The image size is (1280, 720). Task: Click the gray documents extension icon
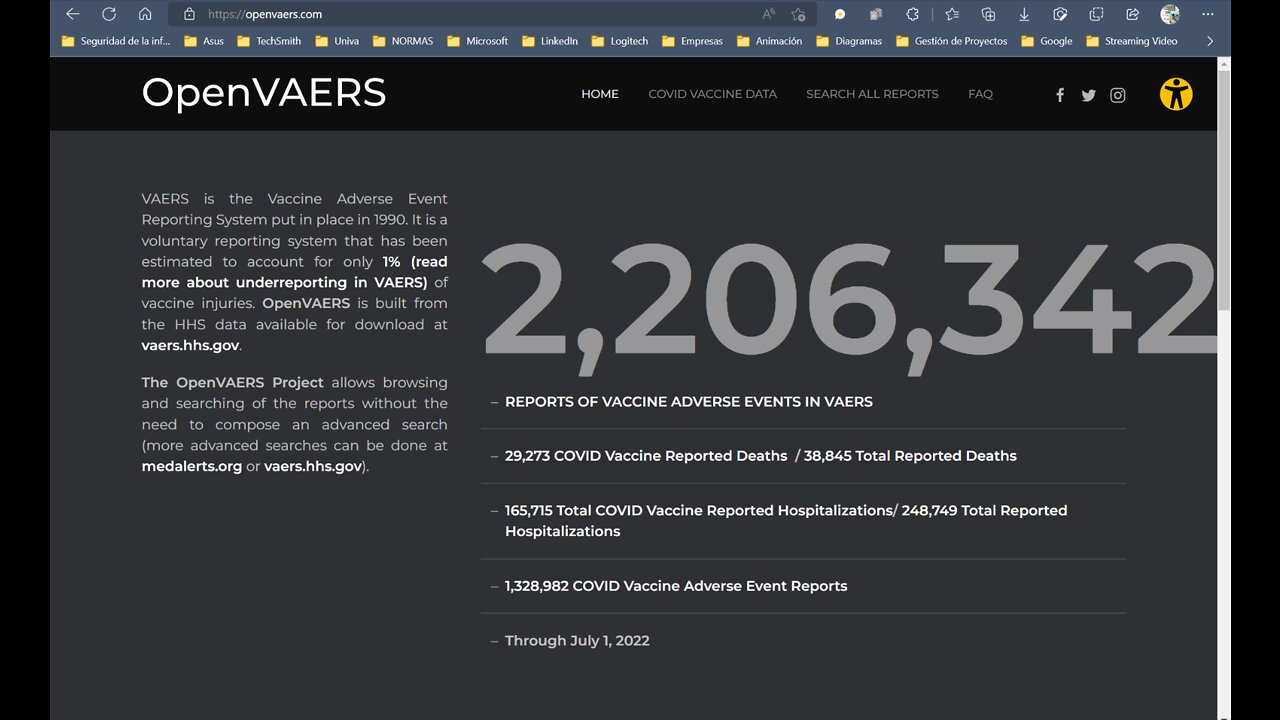(876, 14)
